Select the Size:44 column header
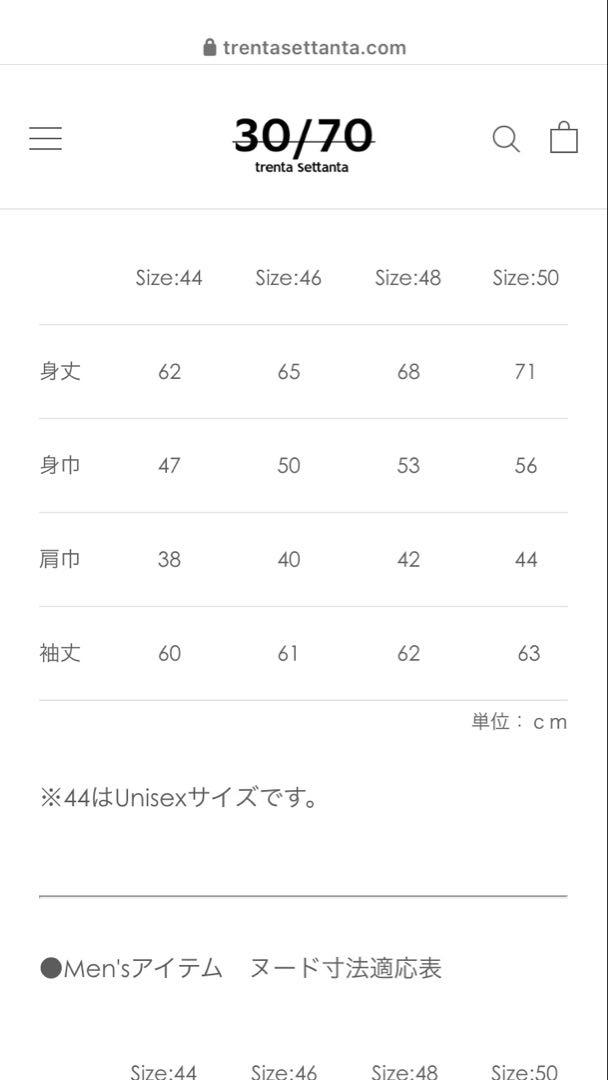Screen dimensions: 608x1080 (x=169, y=278)
